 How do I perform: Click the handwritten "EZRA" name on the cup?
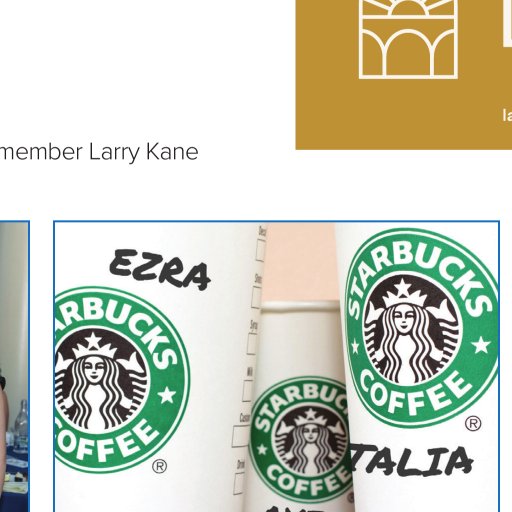160,269
